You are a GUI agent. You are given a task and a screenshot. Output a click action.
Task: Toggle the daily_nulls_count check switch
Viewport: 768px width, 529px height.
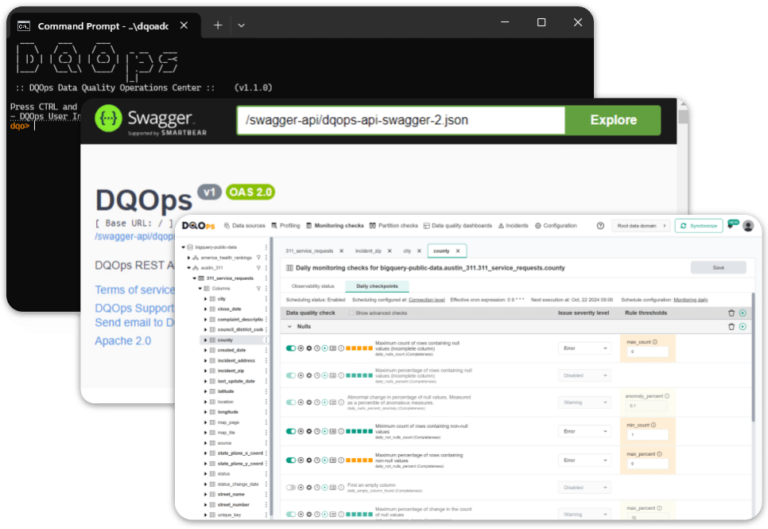291,348
